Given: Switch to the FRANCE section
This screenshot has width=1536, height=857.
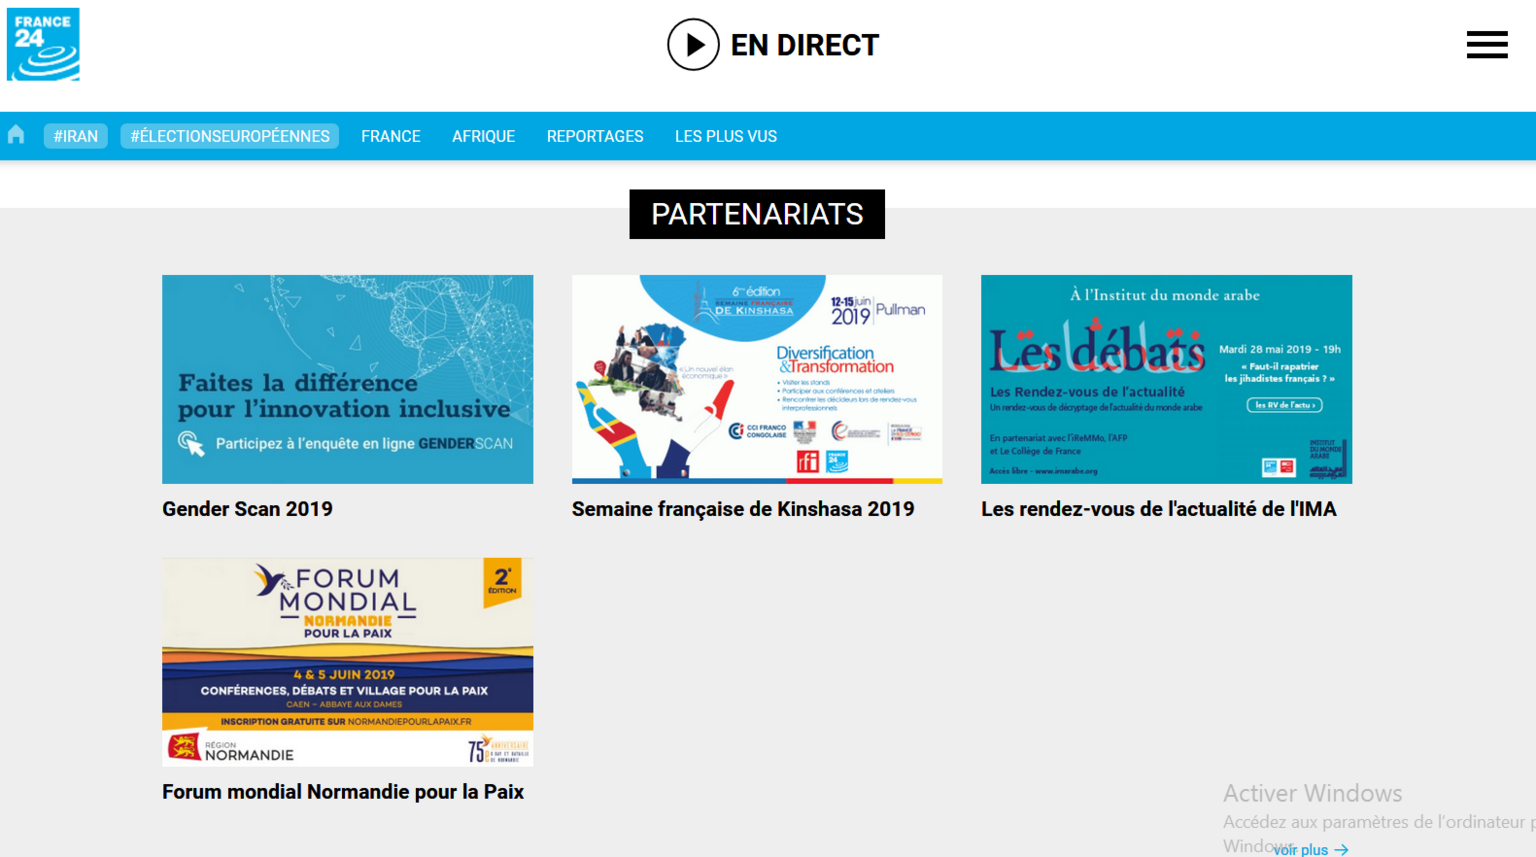Looking at the screenshot, I should point(390,136).
